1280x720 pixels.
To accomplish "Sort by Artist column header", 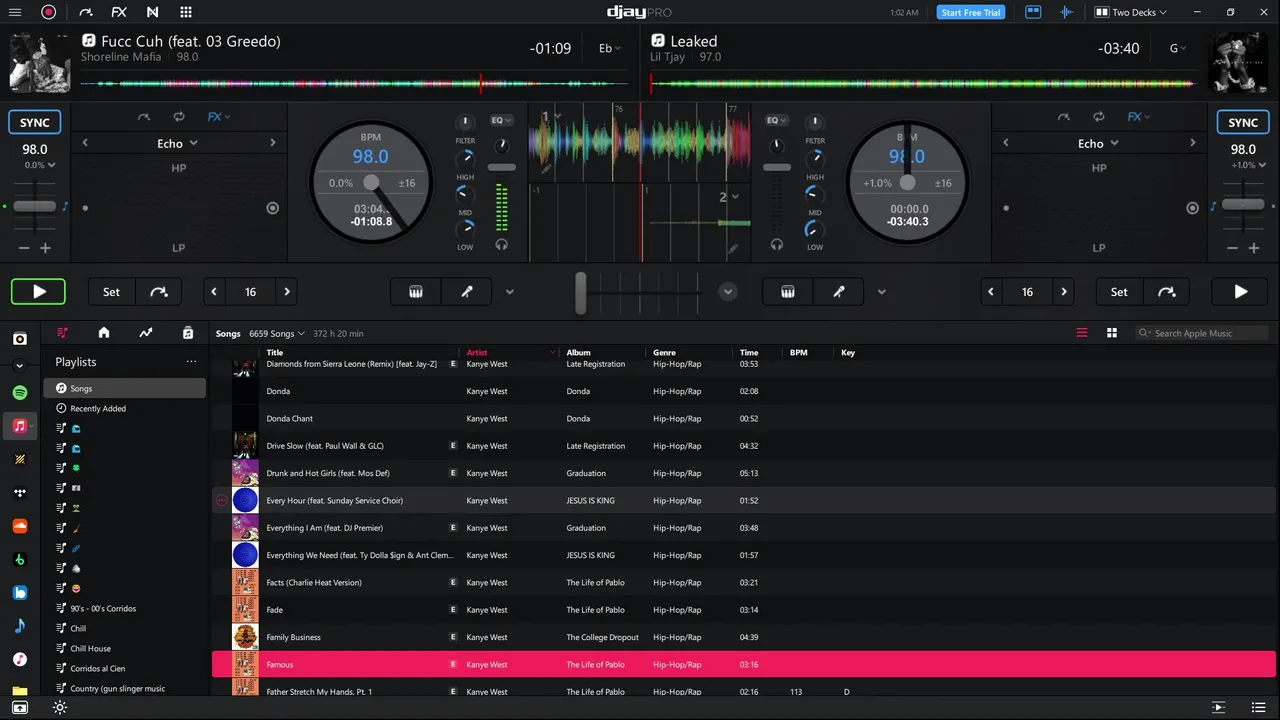I will click(477, 352).
